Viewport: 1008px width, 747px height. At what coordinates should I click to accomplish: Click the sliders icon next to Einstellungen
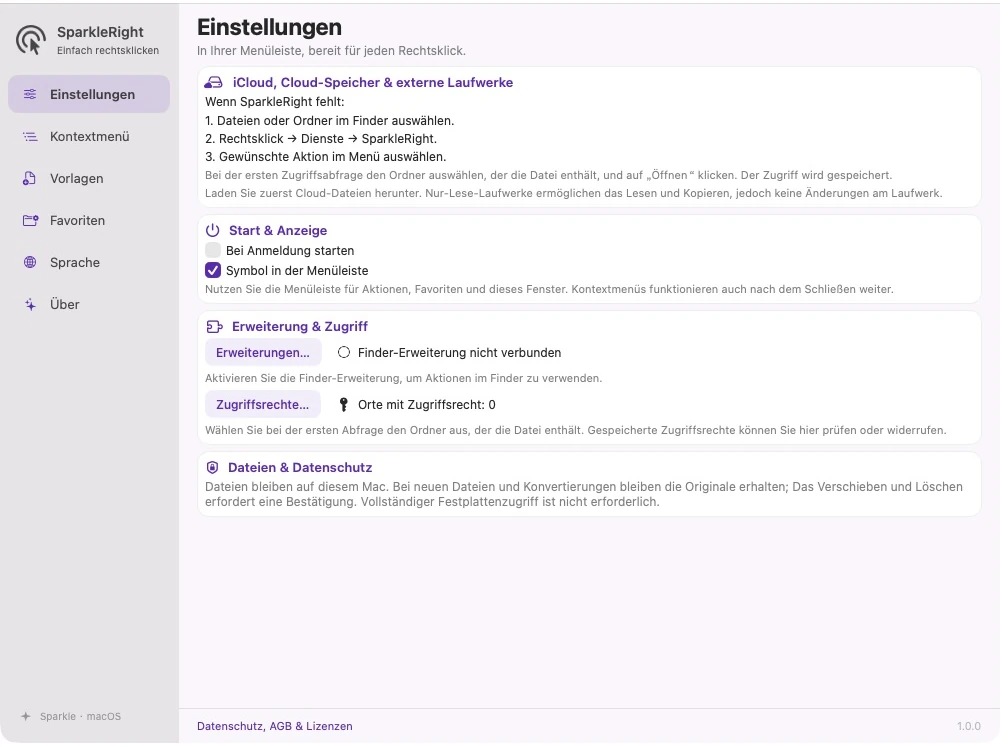point(30,94)
